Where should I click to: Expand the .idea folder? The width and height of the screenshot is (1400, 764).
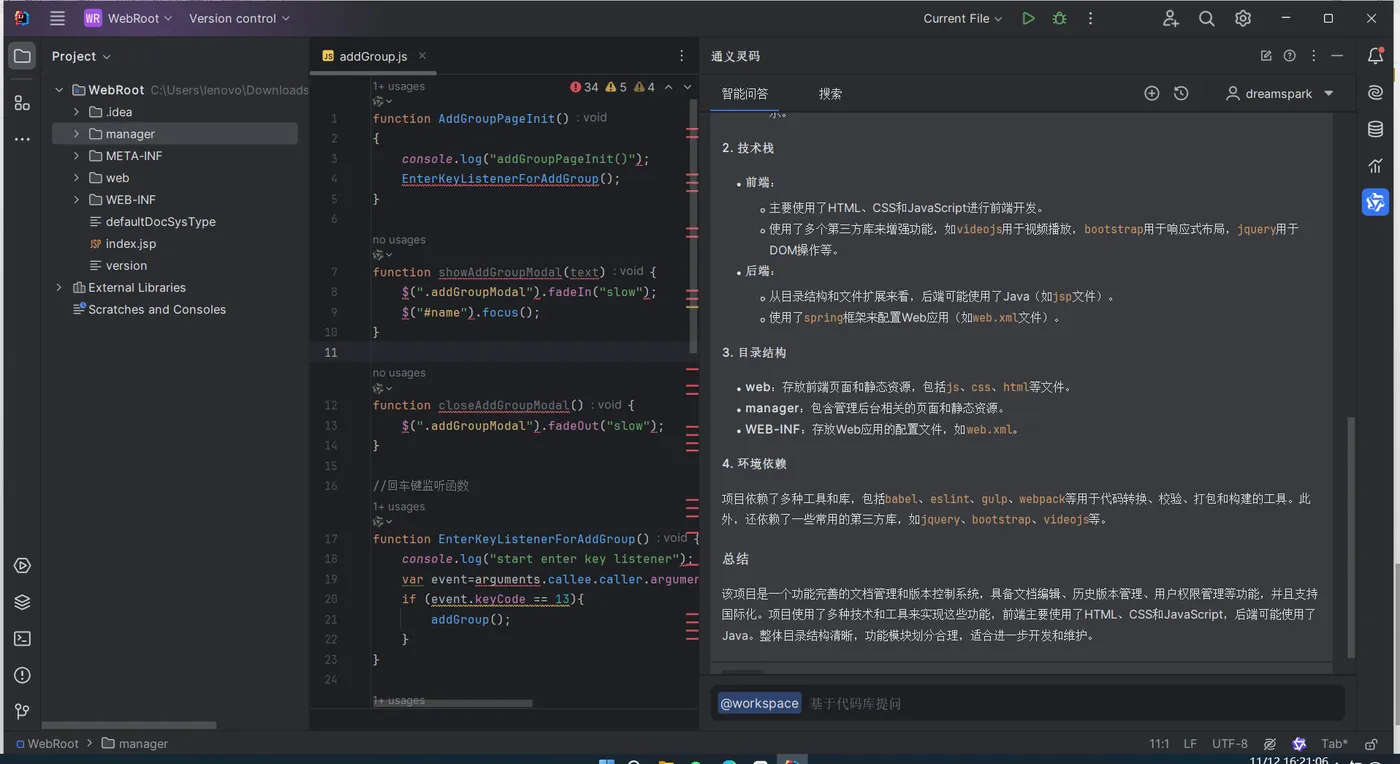76,112
